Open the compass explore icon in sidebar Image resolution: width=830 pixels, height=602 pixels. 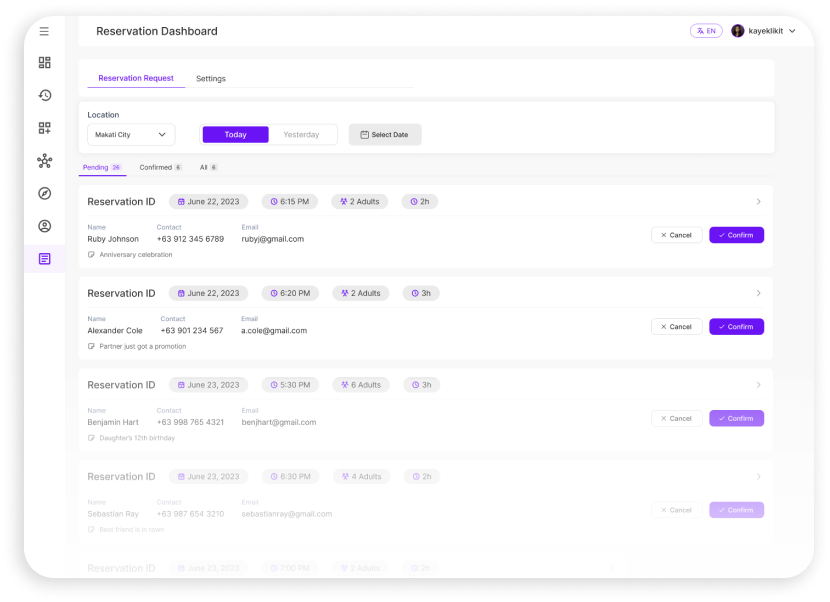tap(44, 193)
